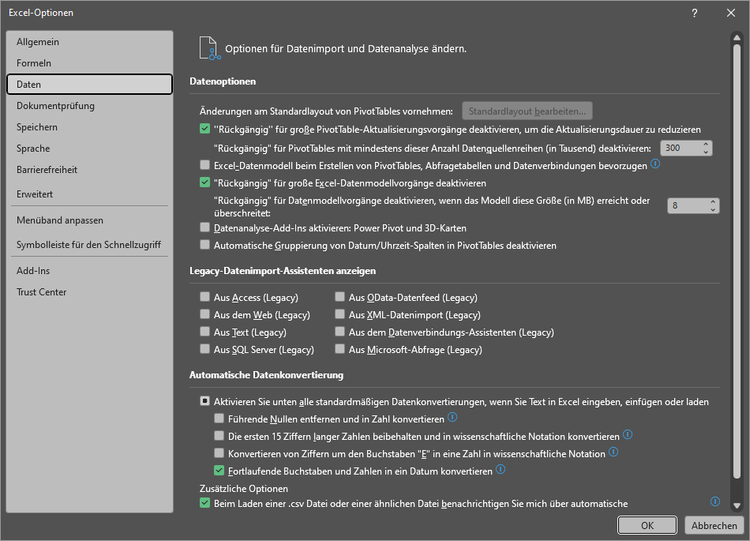The width and height of the screenshot is (750, 541).
Task: Check Aus XML-Datenimport (Legacy) option
Action: (x=340, y=314)
